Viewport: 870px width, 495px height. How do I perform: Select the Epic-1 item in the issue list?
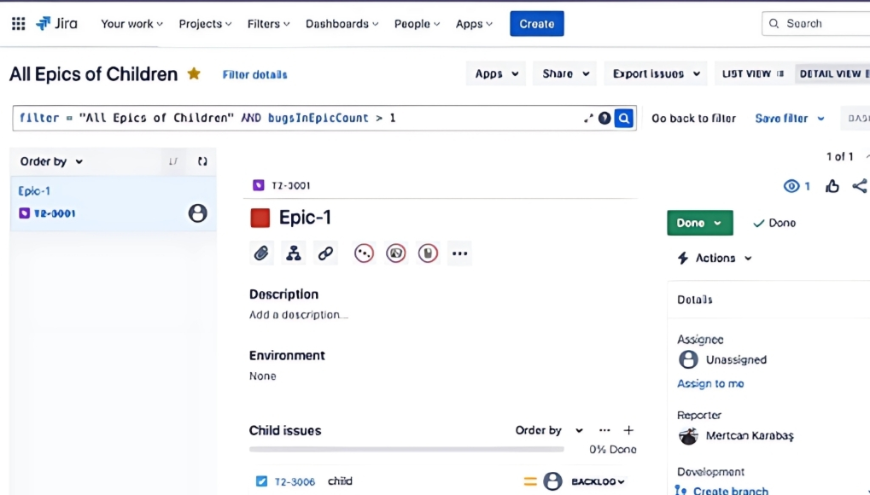[x=113, y=203]
